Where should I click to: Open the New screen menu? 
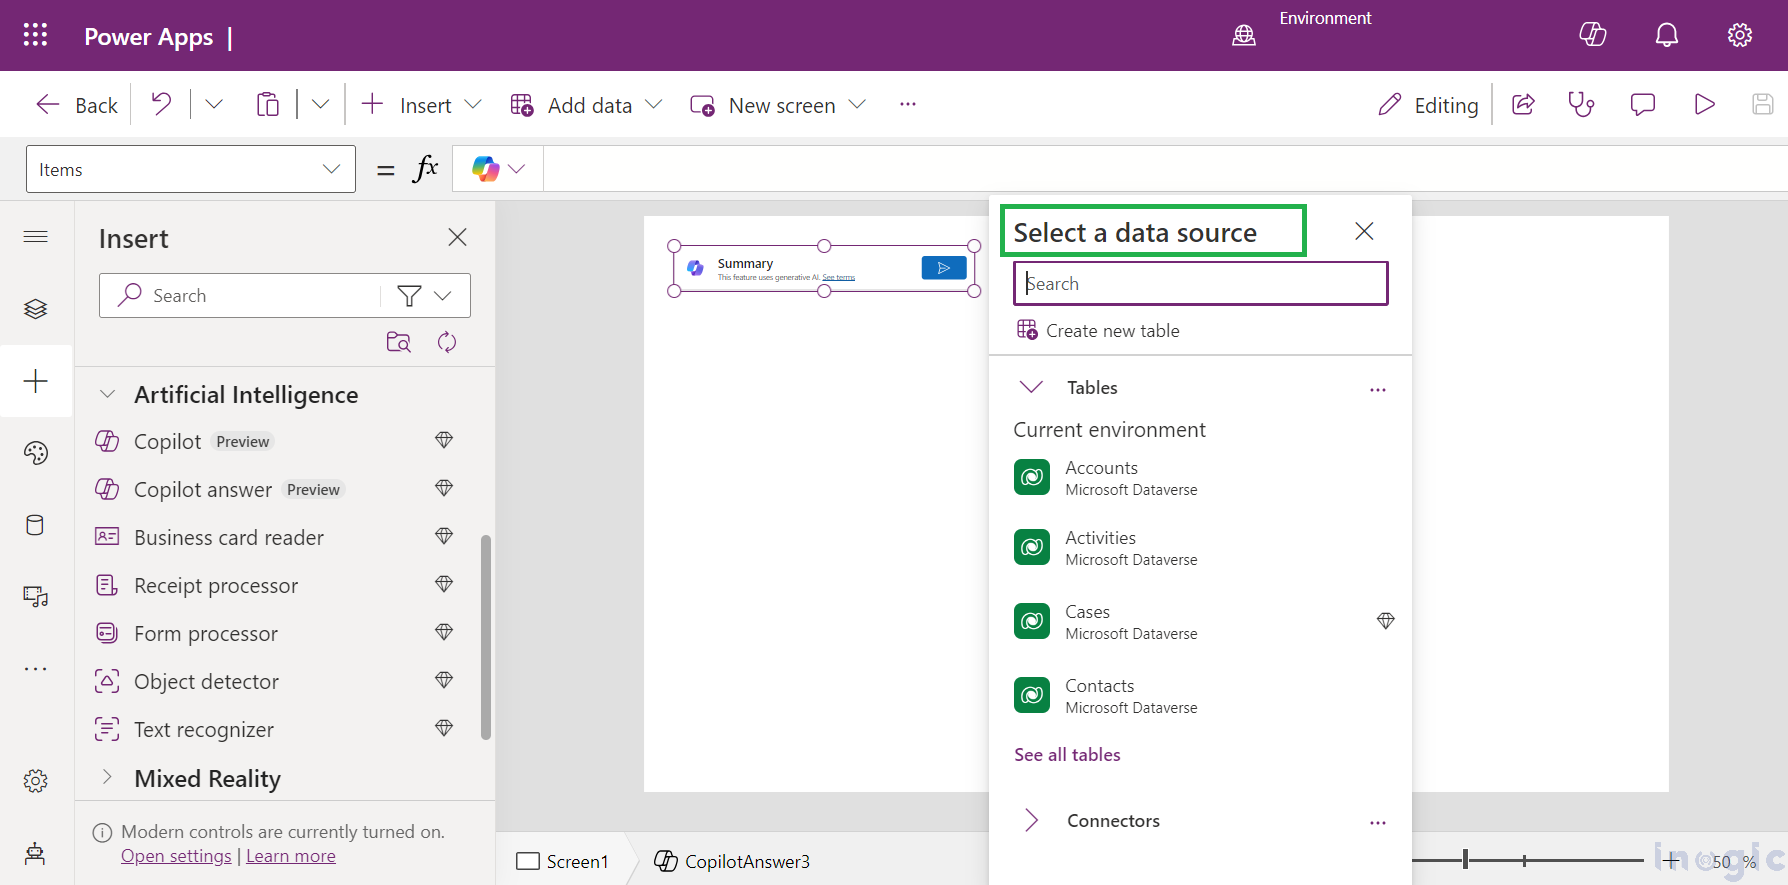pyautogui.click(x=778, y=105)
